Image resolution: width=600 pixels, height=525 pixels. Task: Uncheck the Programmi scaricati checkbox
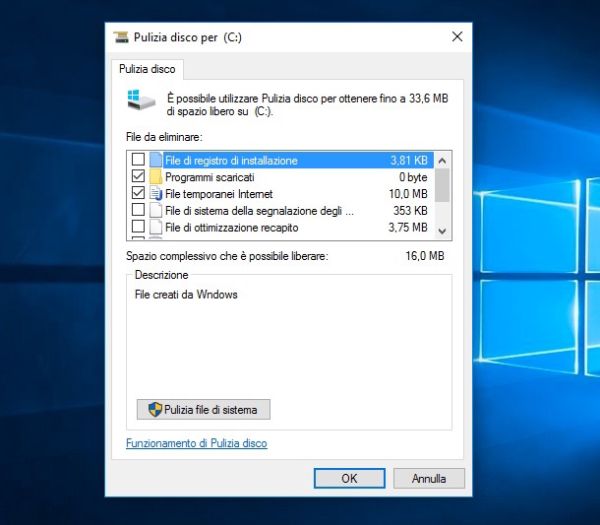138,176
